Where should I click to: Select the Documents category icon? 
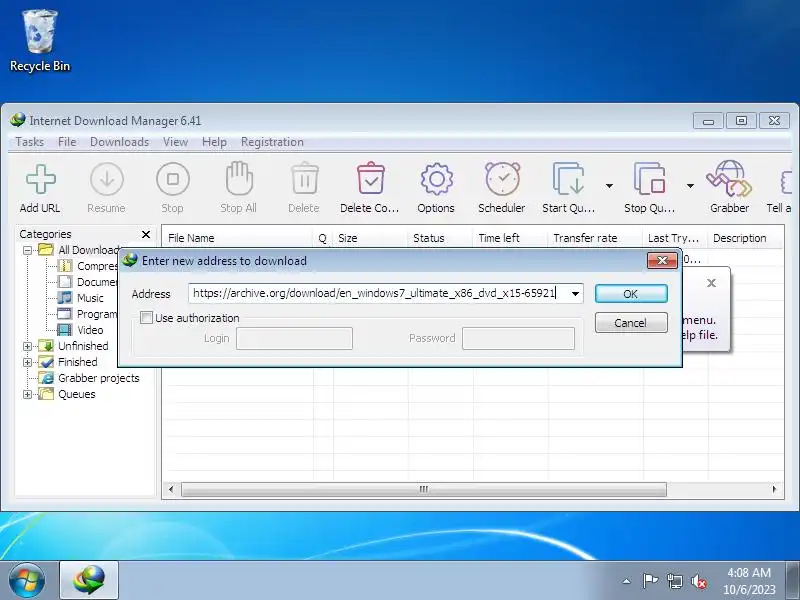tap(65, 281)
